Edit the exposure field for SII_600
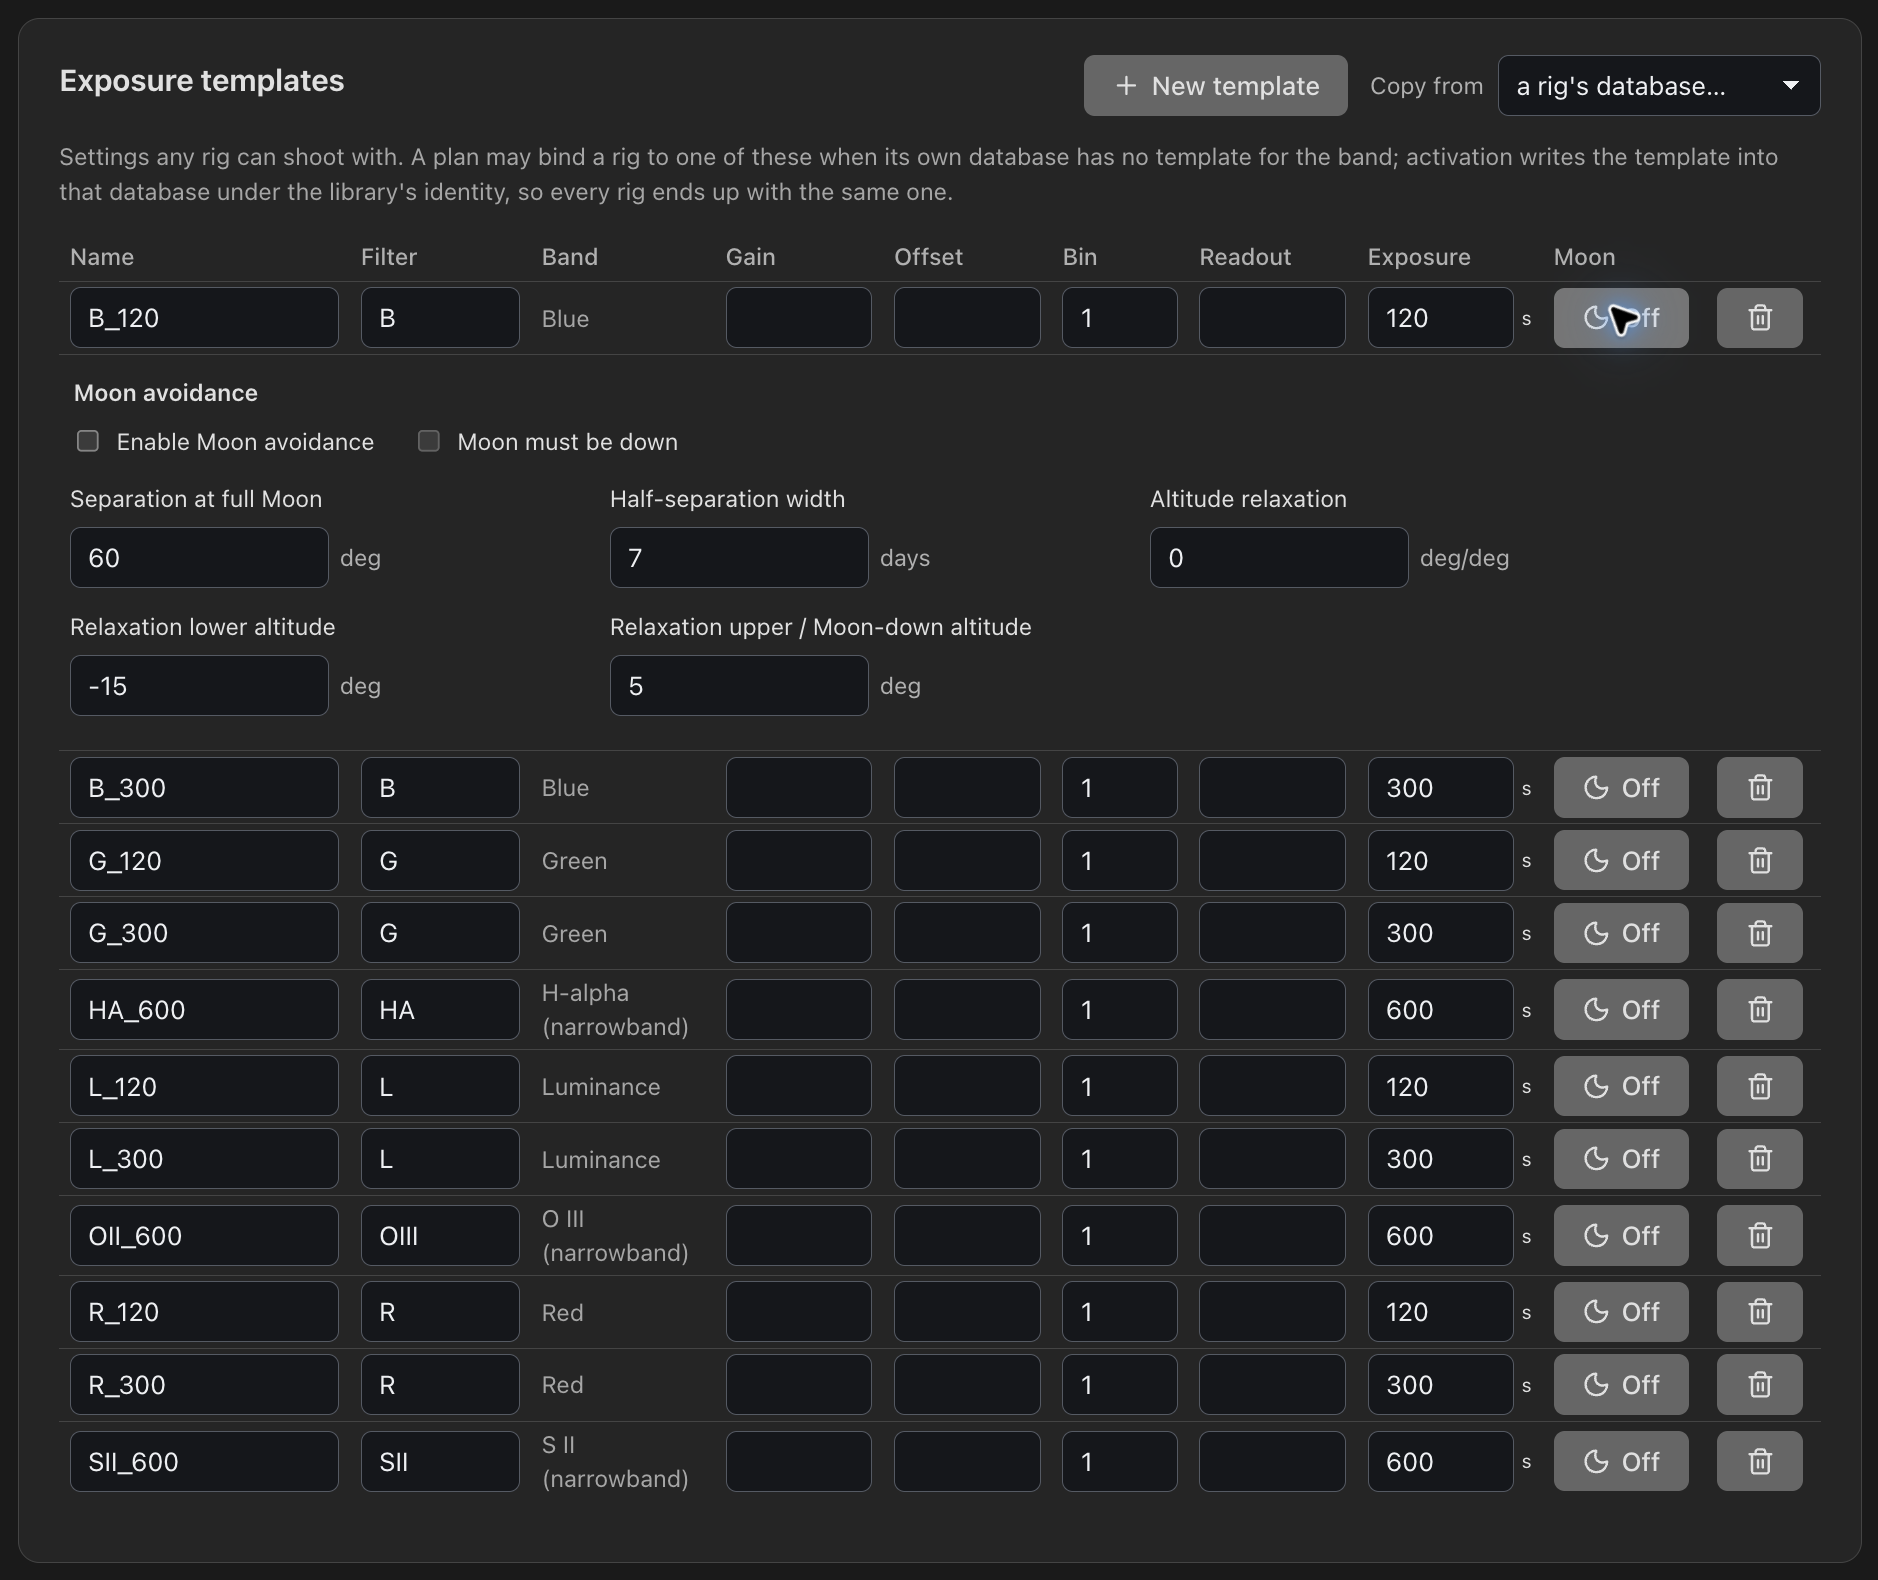 click(1440, 1462)
